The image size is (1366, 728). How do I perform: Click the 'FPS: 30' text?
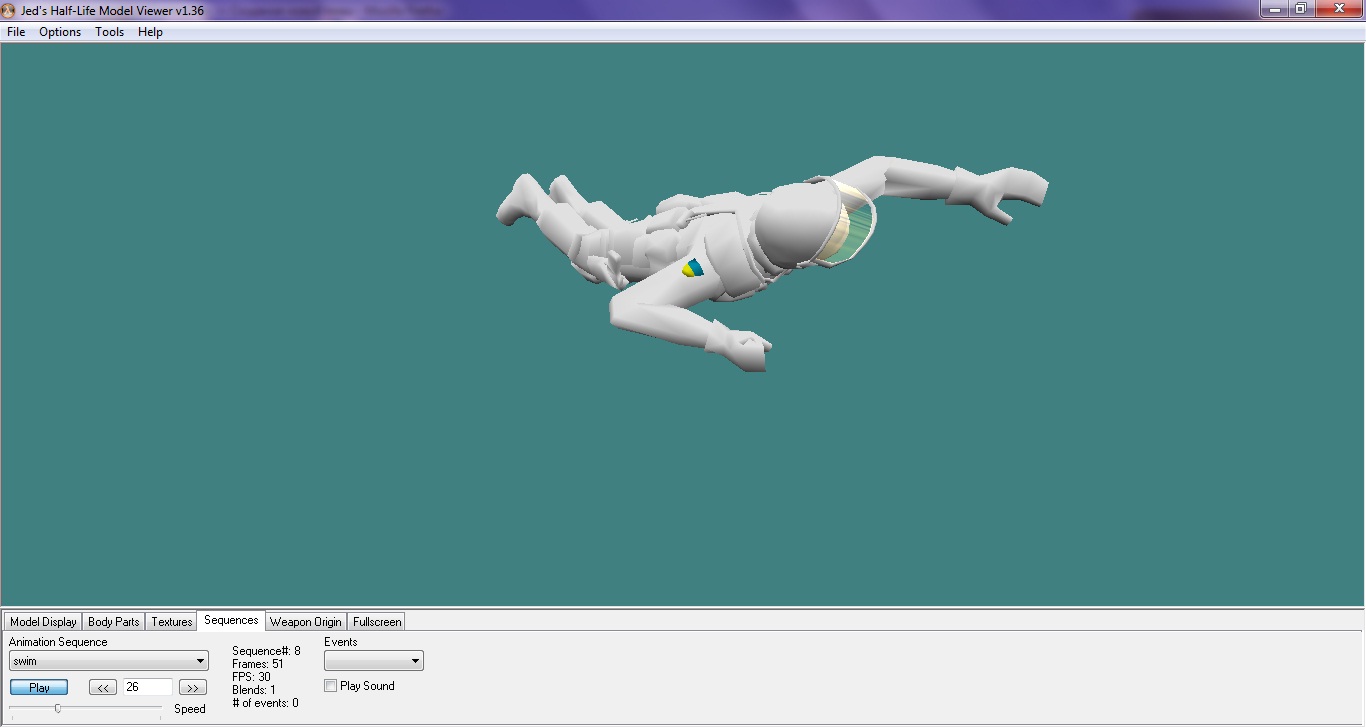click(x=251, y=677)
